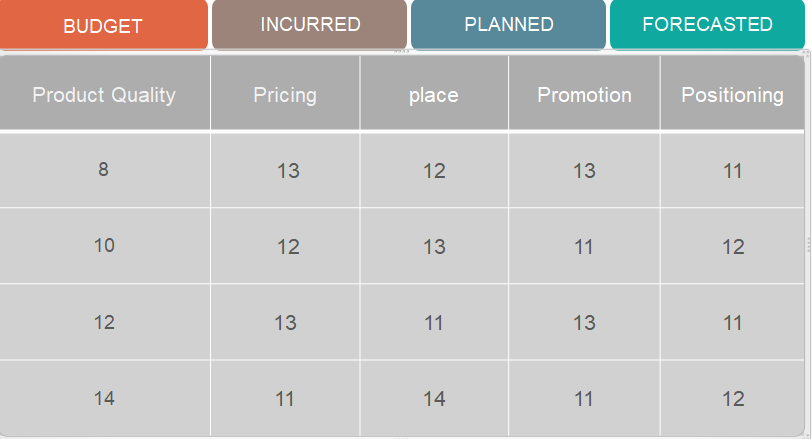
Task: Switch to the BUDGET tab
Action: 103,25
